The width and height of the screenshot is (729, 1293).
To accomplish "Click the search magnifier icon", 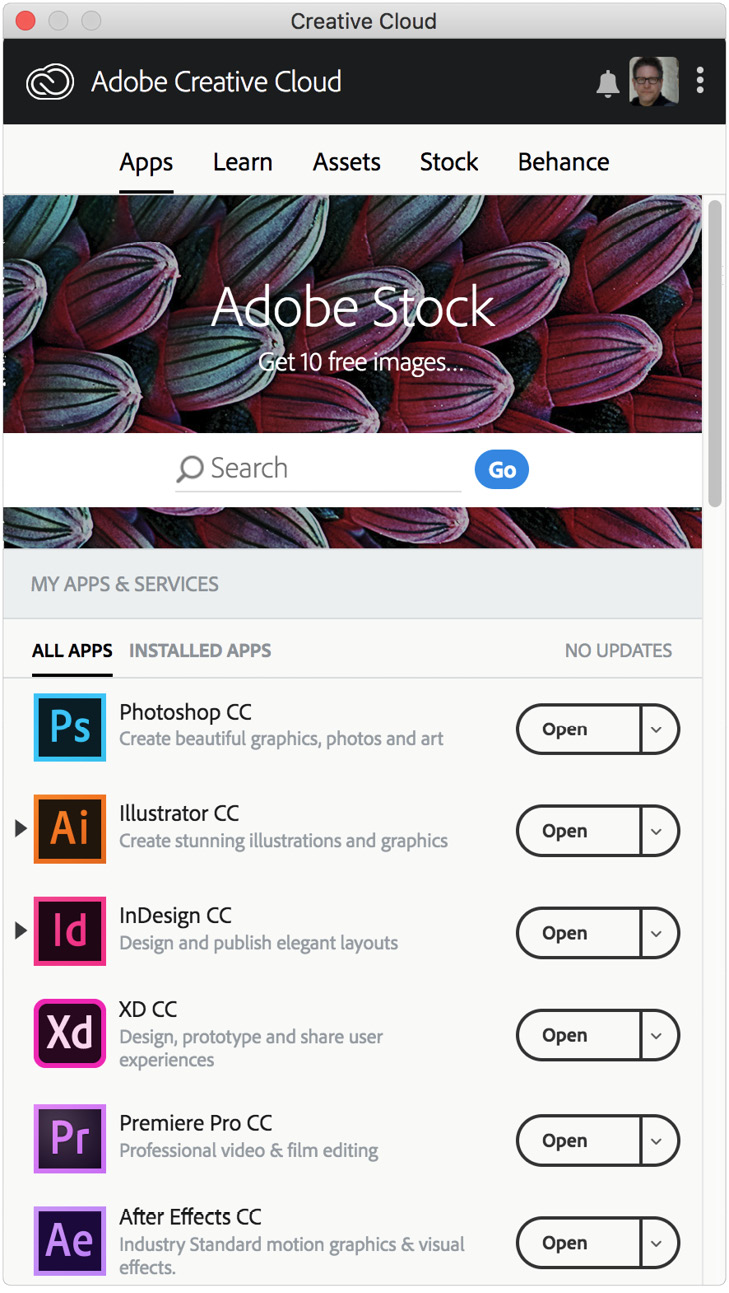I will (x=190, y=469).
